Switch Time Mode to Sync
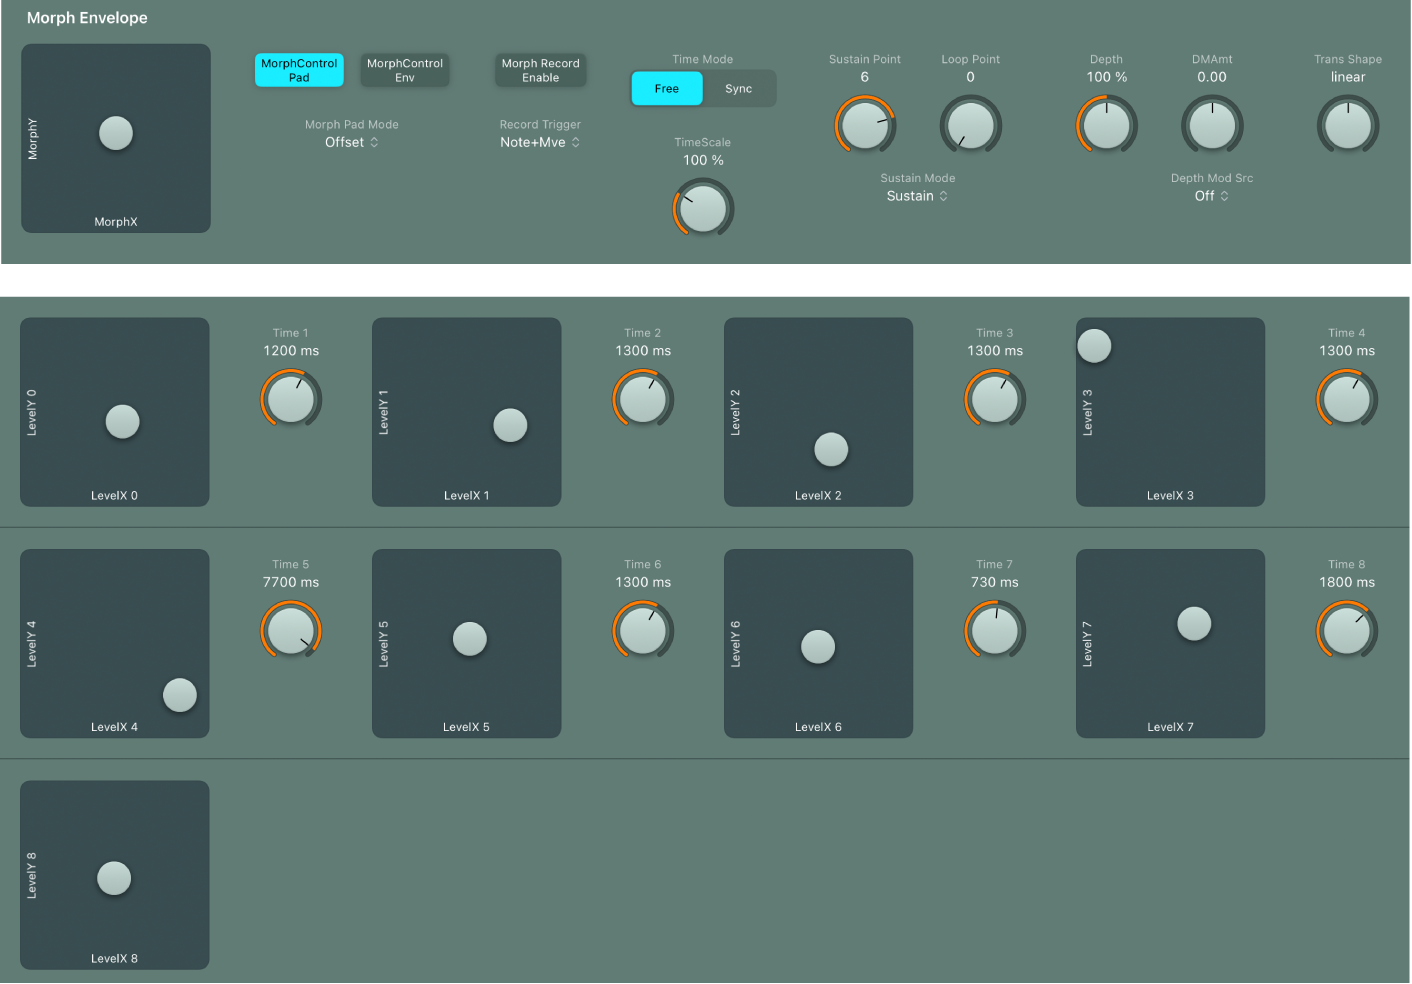The width and height of the screenshot is (1412, 984). (x=739, y=88)
